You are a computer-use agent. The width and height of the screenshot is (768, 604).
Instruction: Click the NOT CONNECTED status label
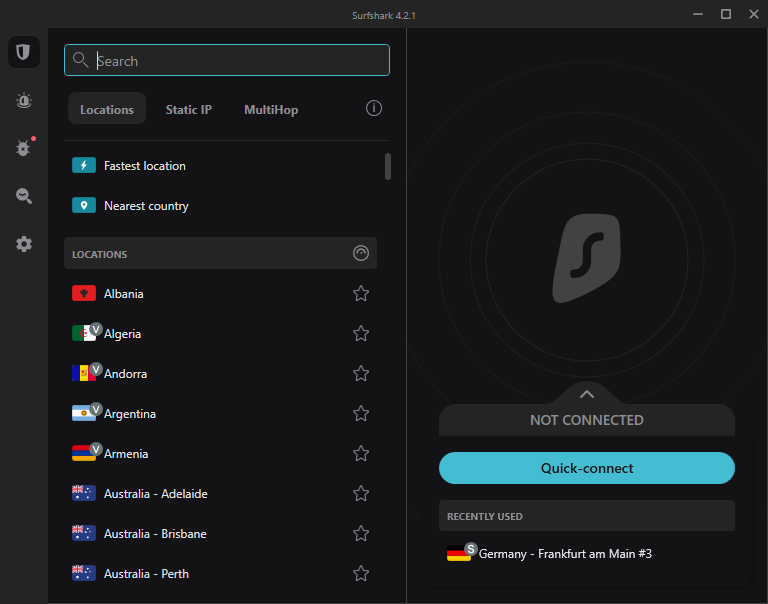[587, 420]
